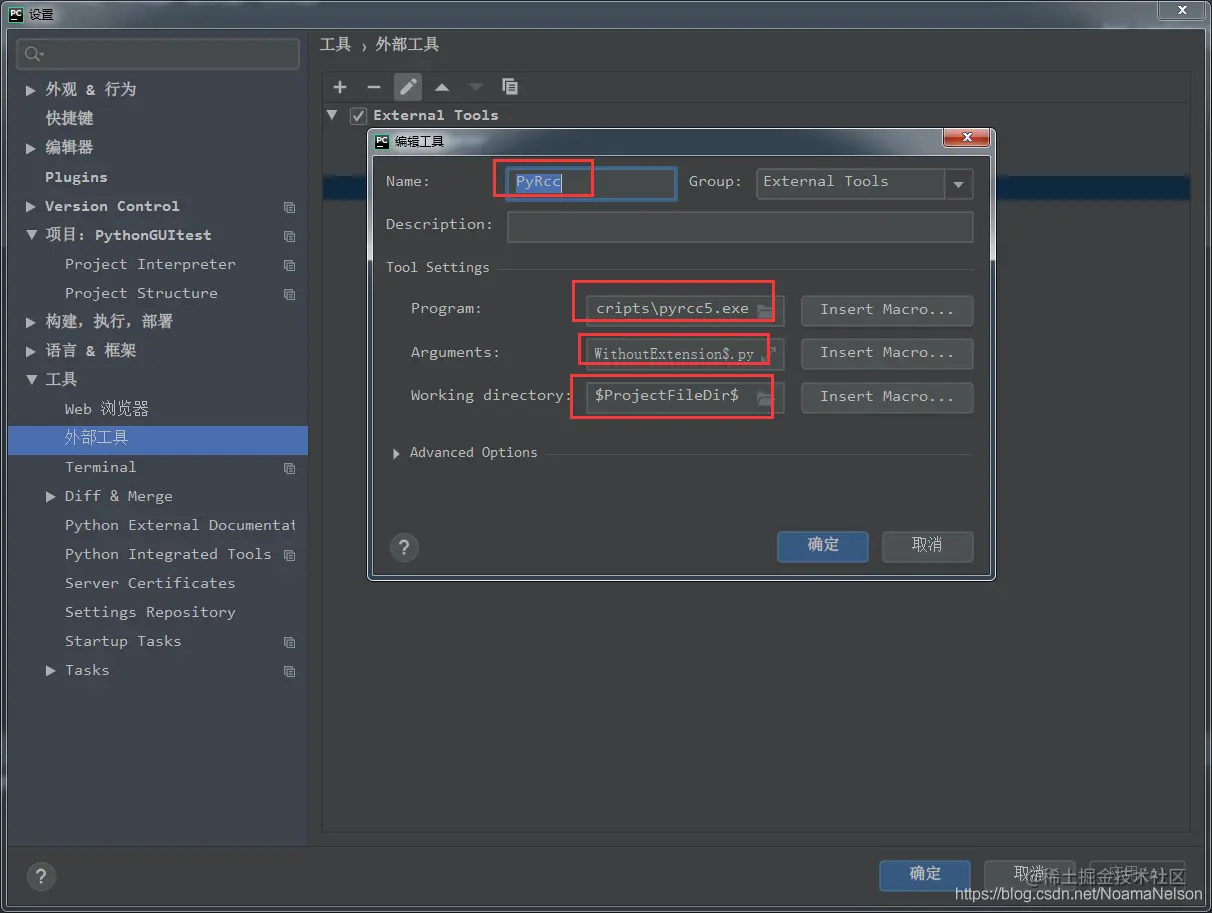Expand the 外观 & 行为 settings category
Viewport: 1212px width, 913px height.
coord(31,90)
